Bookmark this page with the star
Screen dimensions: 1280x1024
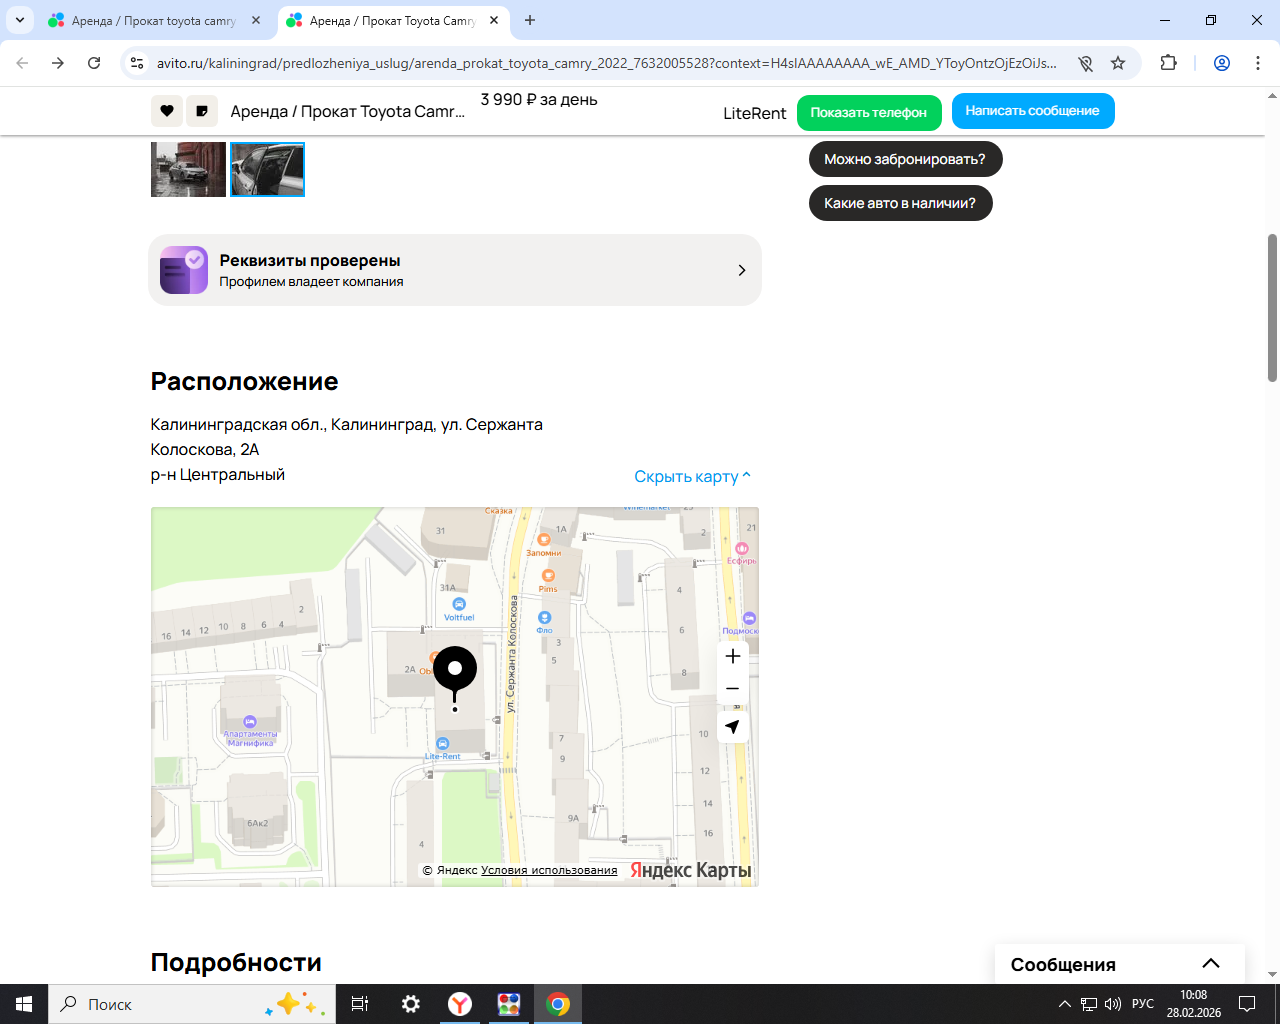(x=1118, y=63)
